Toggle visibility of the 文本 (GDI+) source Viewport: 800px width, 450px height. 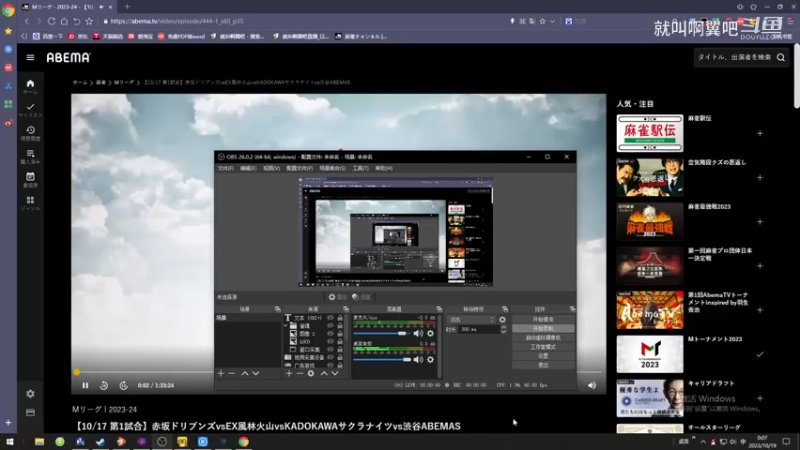point(330,318)
